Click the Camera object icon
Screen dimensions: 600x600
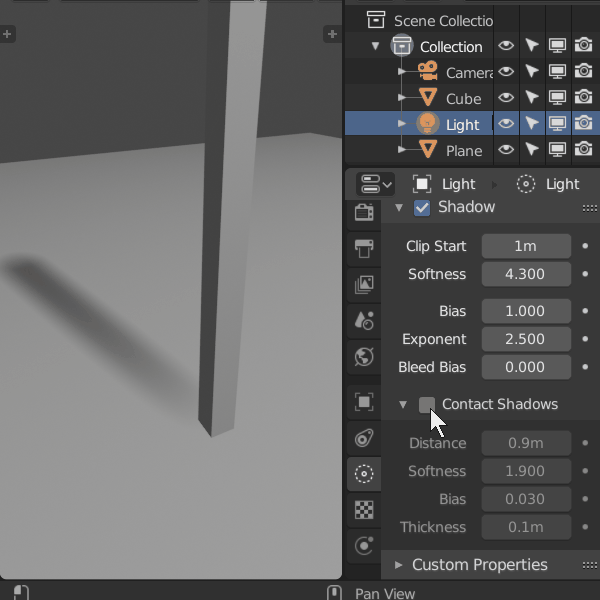pos(427,71)
